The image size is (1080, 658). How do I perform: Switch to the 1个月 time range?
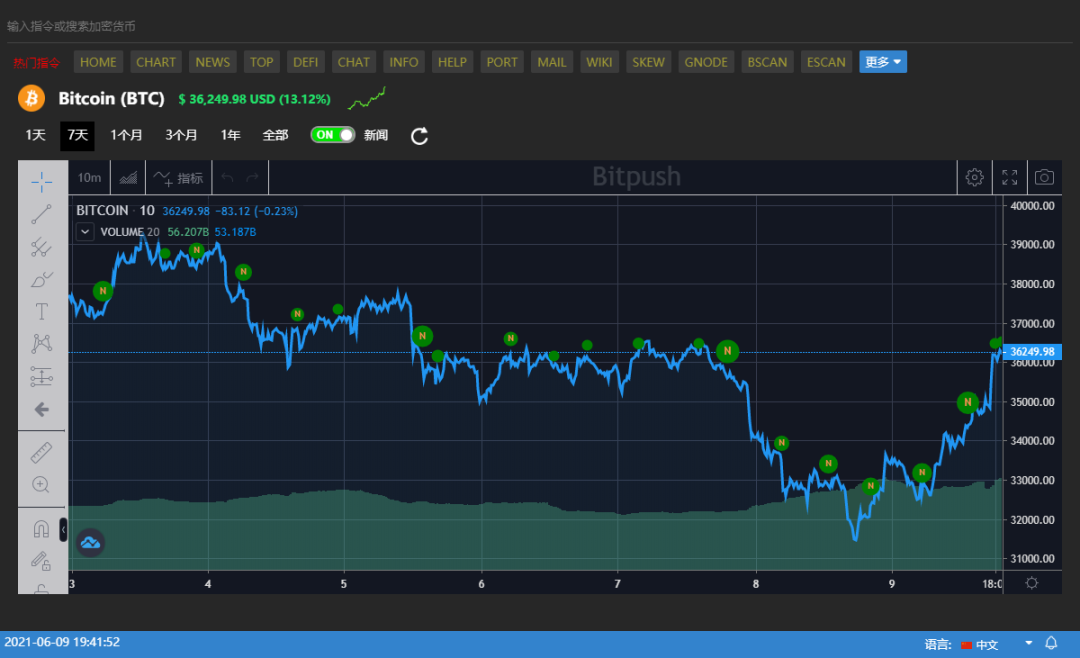[126, 135]
